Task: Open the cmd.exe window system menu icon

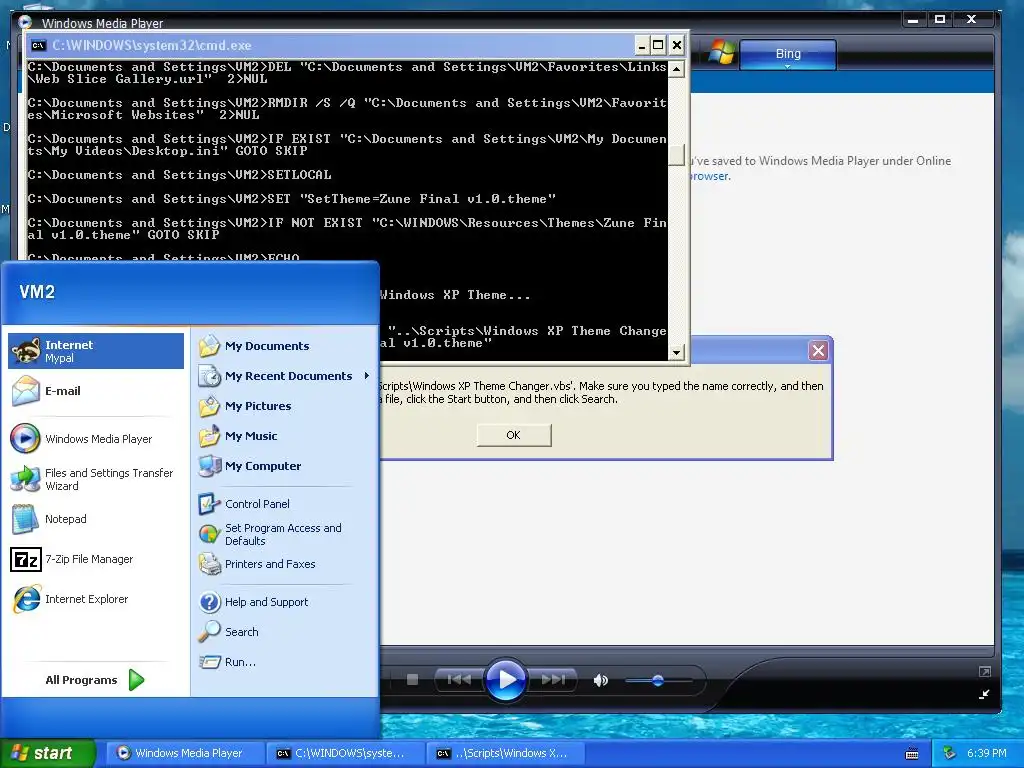Action: point(39,45)
